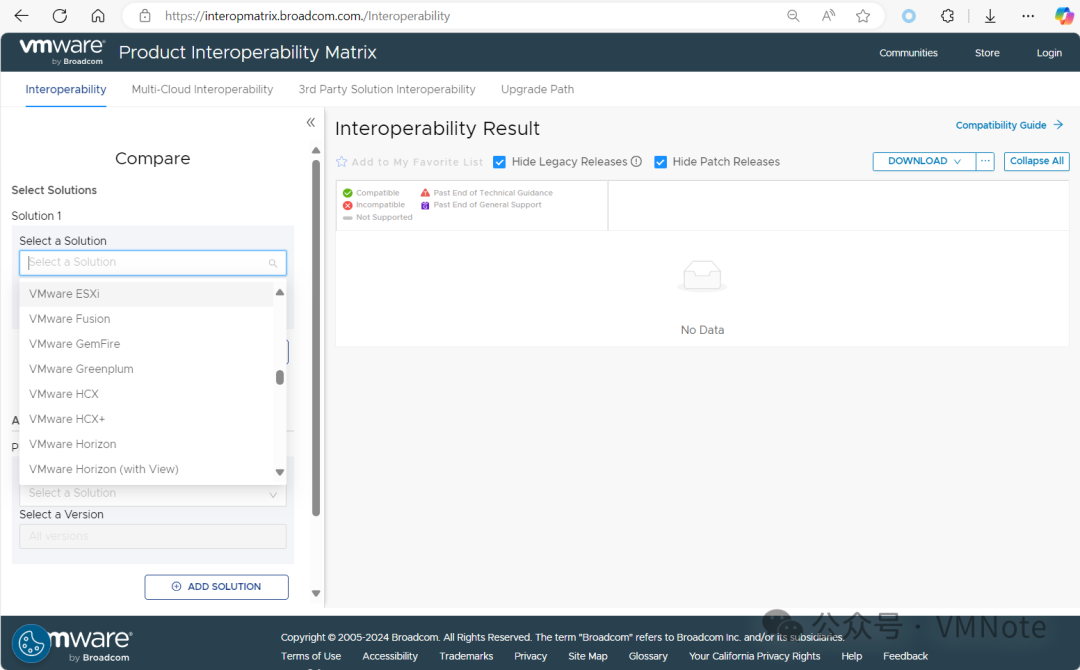The height and width of the screenshot is (670, 1080).
Task: Choose VMware ESXi from the list
Action: [x=146, y=294]
